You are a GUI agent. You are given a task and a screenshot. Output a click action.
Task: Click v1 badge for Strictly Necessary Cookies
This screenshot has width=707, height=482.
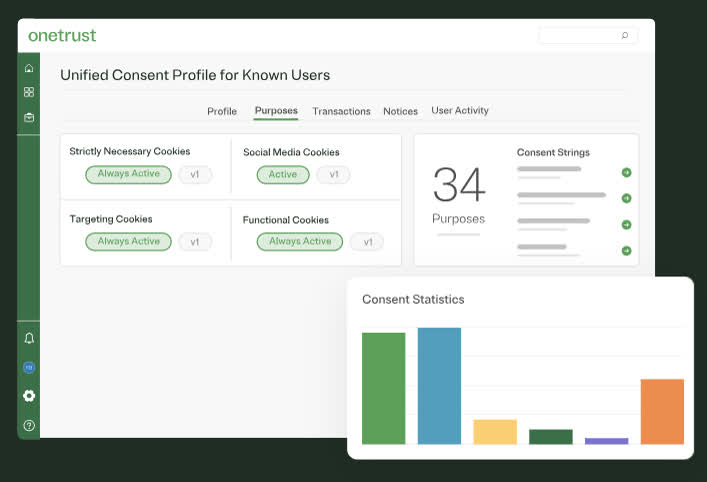tap(195, 174)
